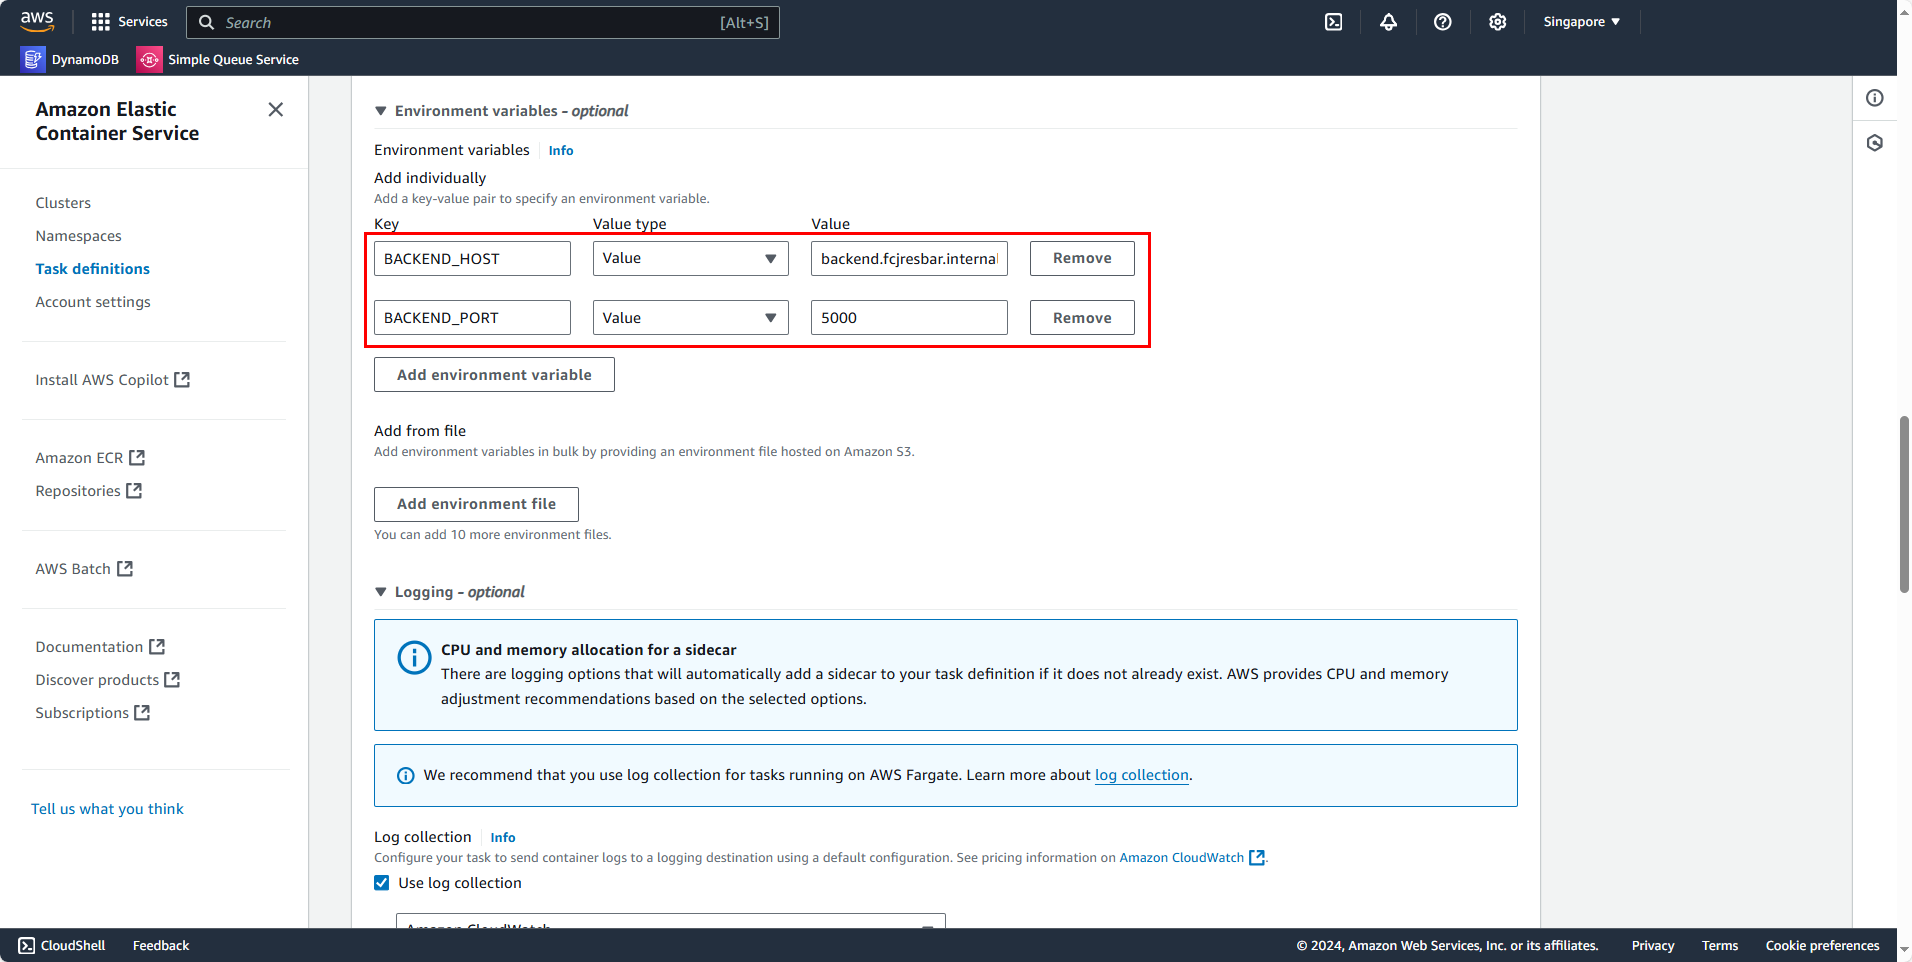The image size is (1912, 962).
Task: Click the external link icon beside Documentation
Action: [x=157, y=647]
